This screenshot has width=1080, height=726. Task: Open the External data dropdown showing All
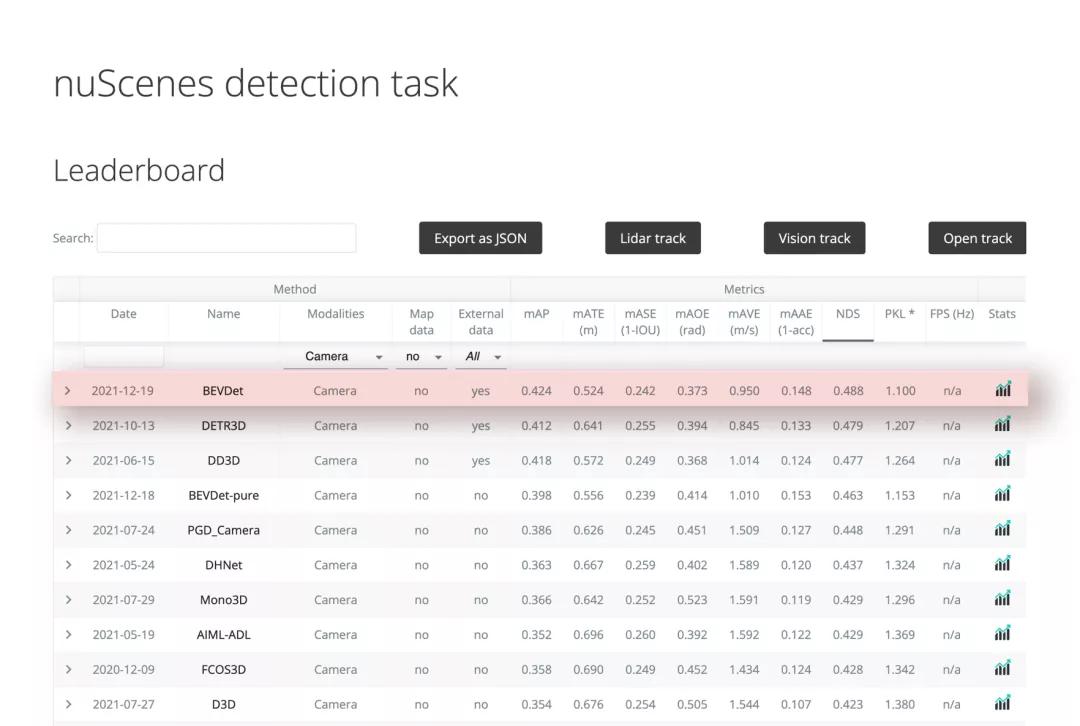pos(479,356)
